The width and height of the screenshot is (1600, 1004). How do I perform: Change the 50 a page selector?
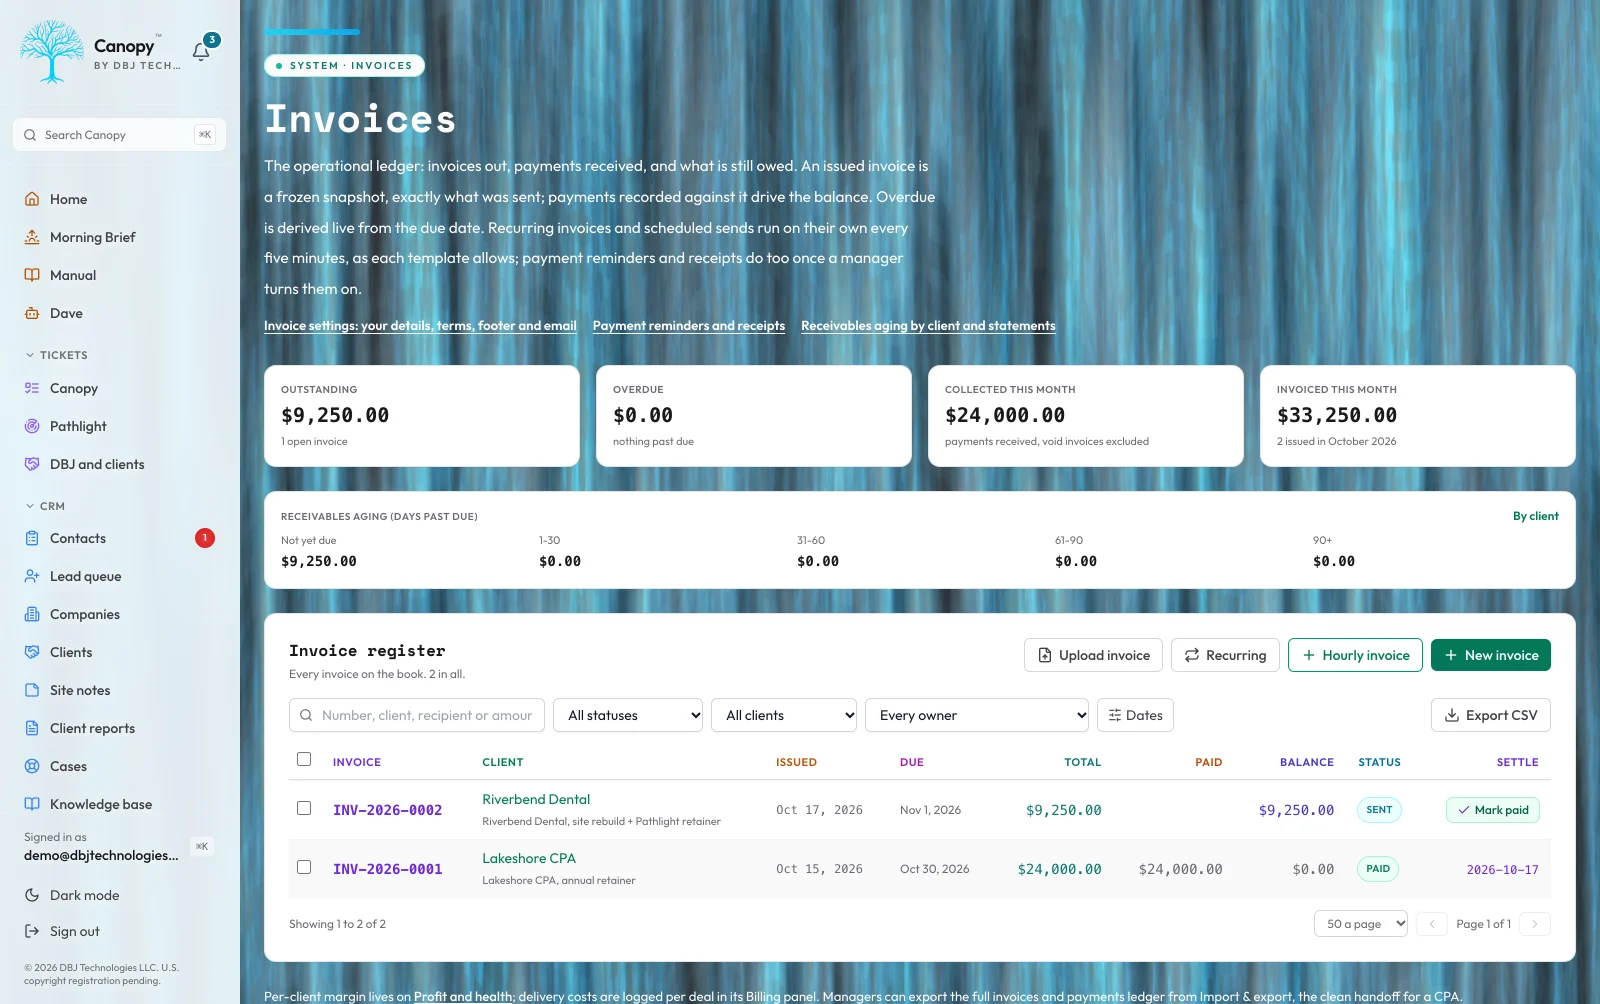[1361, 924]
